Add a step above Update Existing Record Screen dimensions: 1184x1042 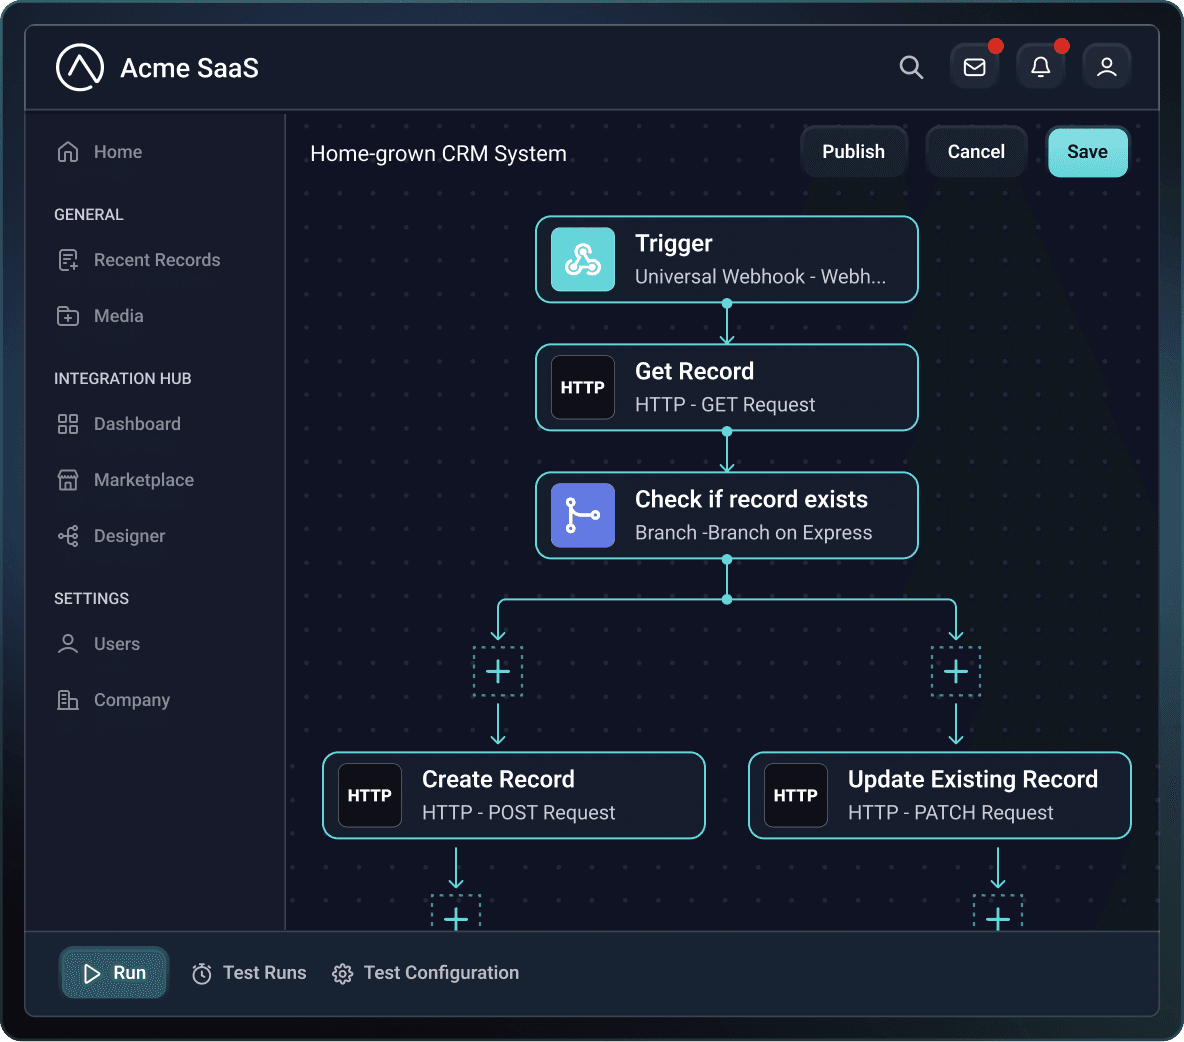point(955,671)
